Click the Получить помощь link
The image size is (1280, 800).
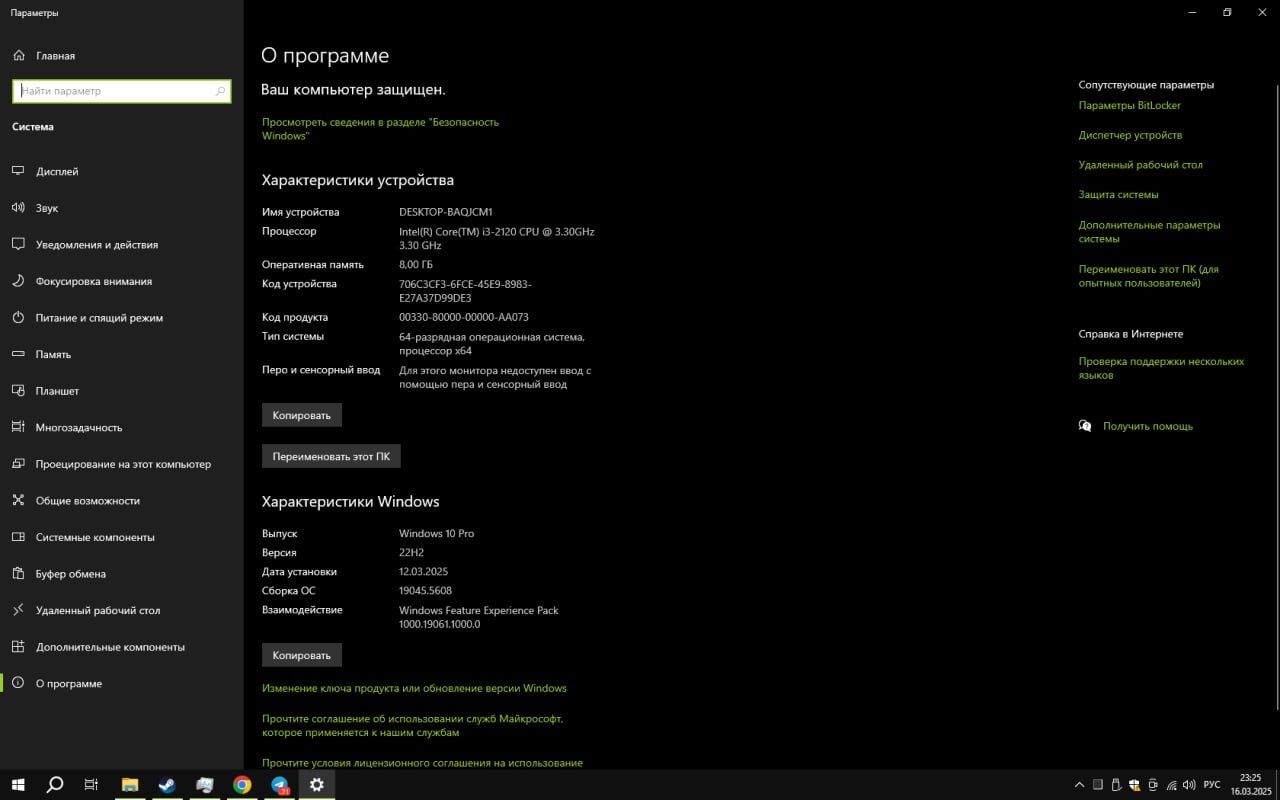coord(1148,426)
